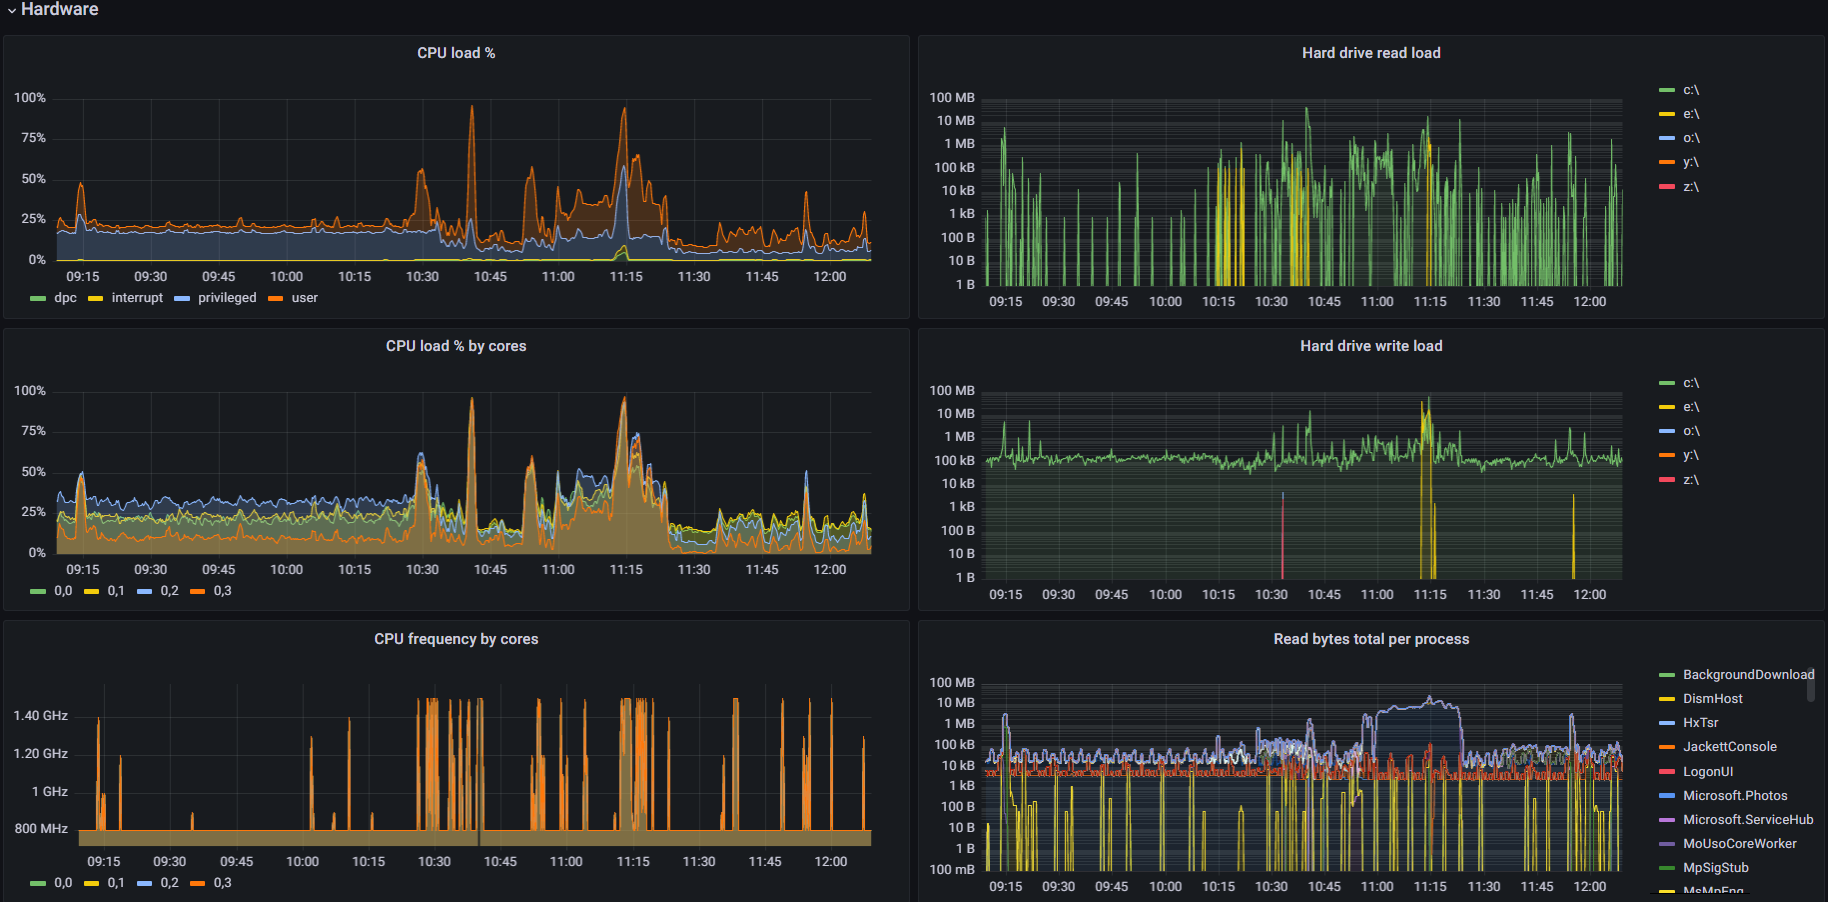Image resolution: width=1828 pixels, height=902 pixels.
Task: Toggle the privileged series in CPU load %
Action: tap(227, 298)
